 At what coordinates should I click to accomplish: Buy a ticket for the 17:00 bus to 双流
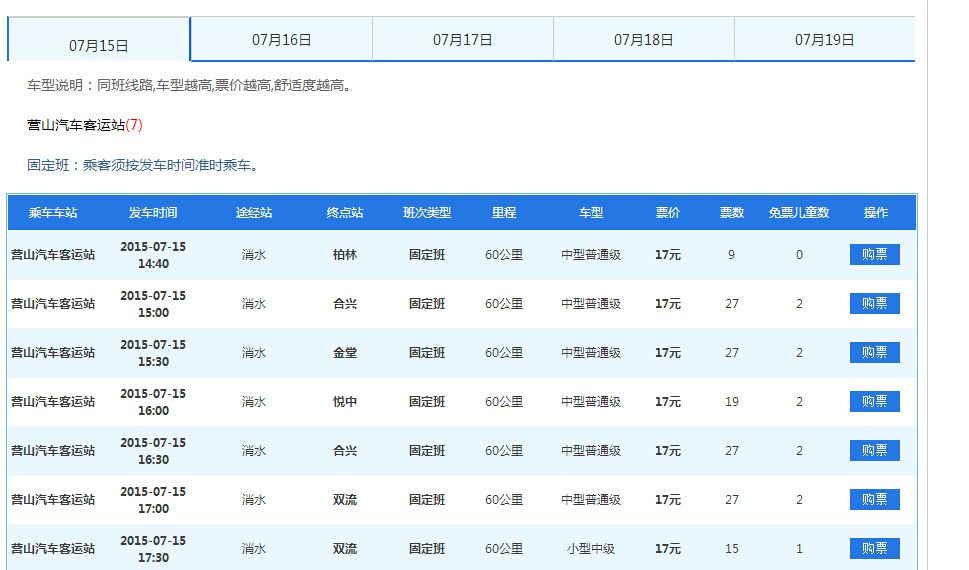click(874, 500)
